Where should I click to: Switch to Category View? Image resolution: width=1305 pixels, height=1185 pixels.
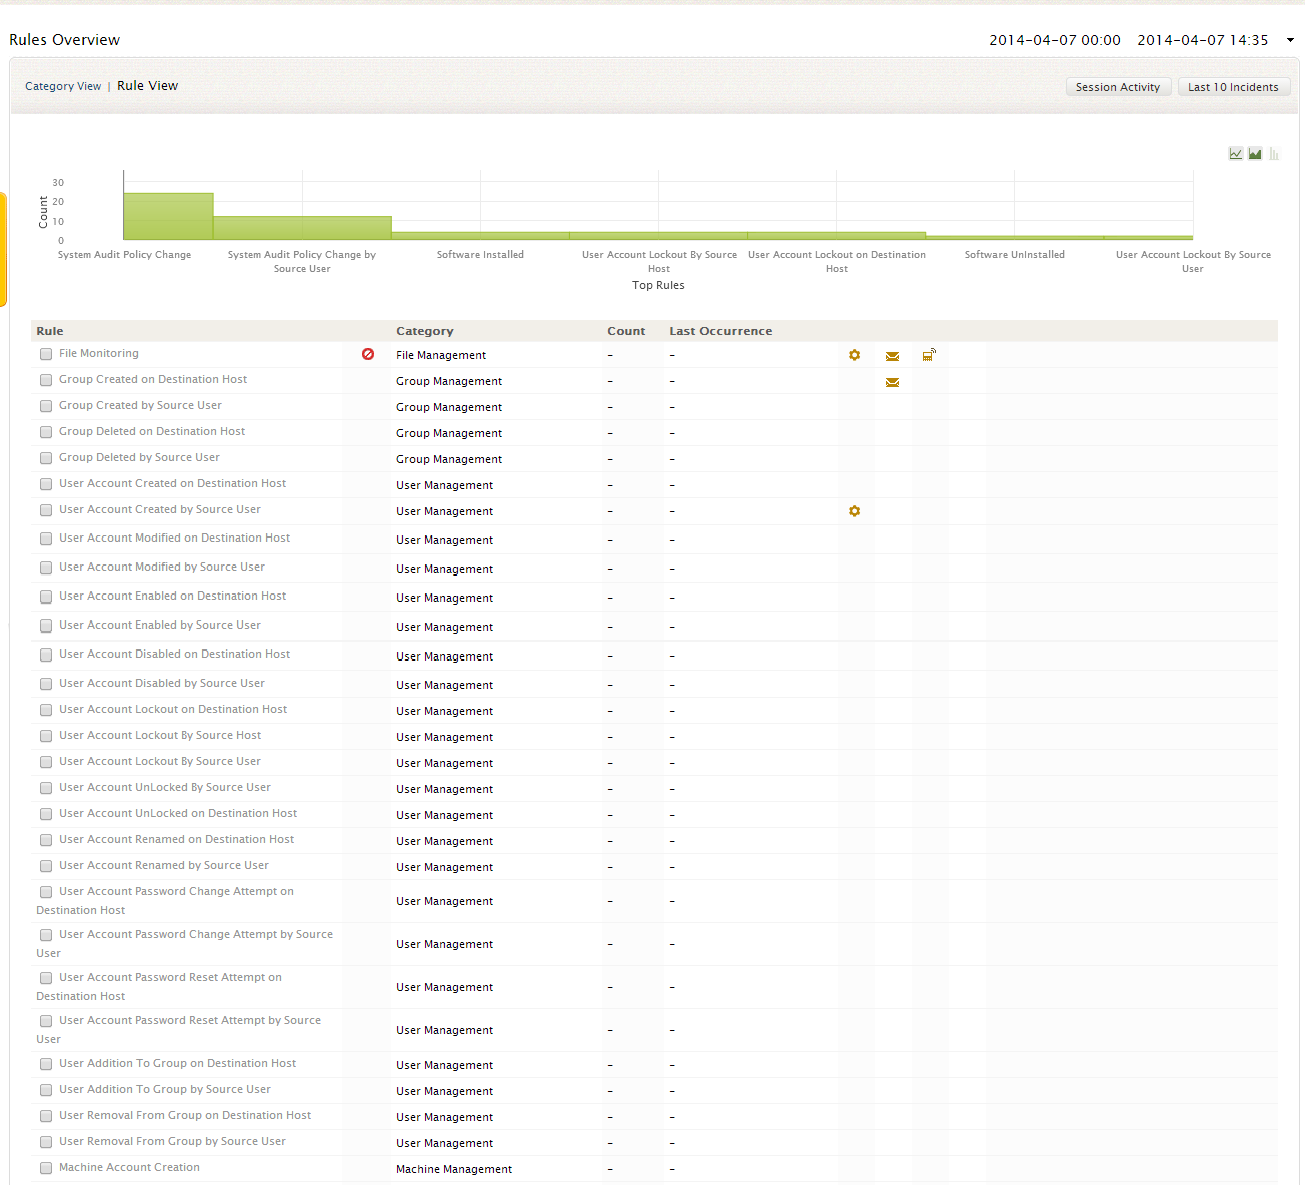[x=63, y=86]
